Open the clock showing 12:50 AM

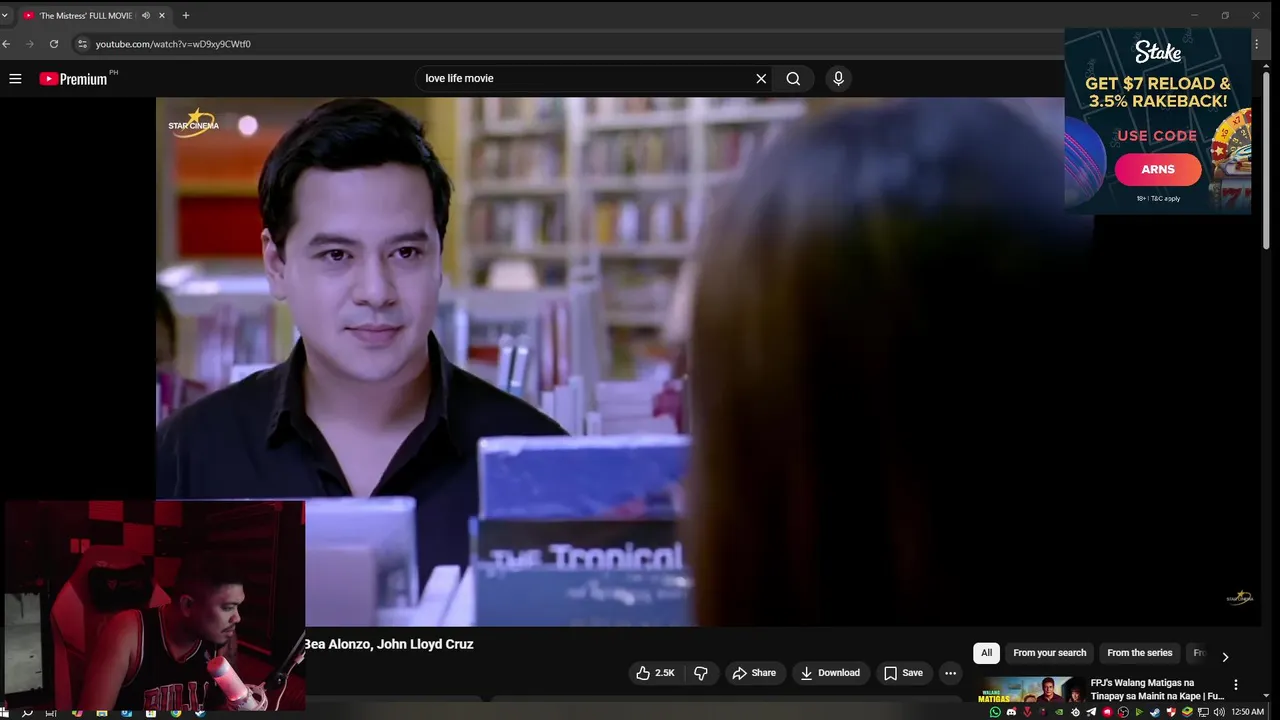(x=1247, y=712)
